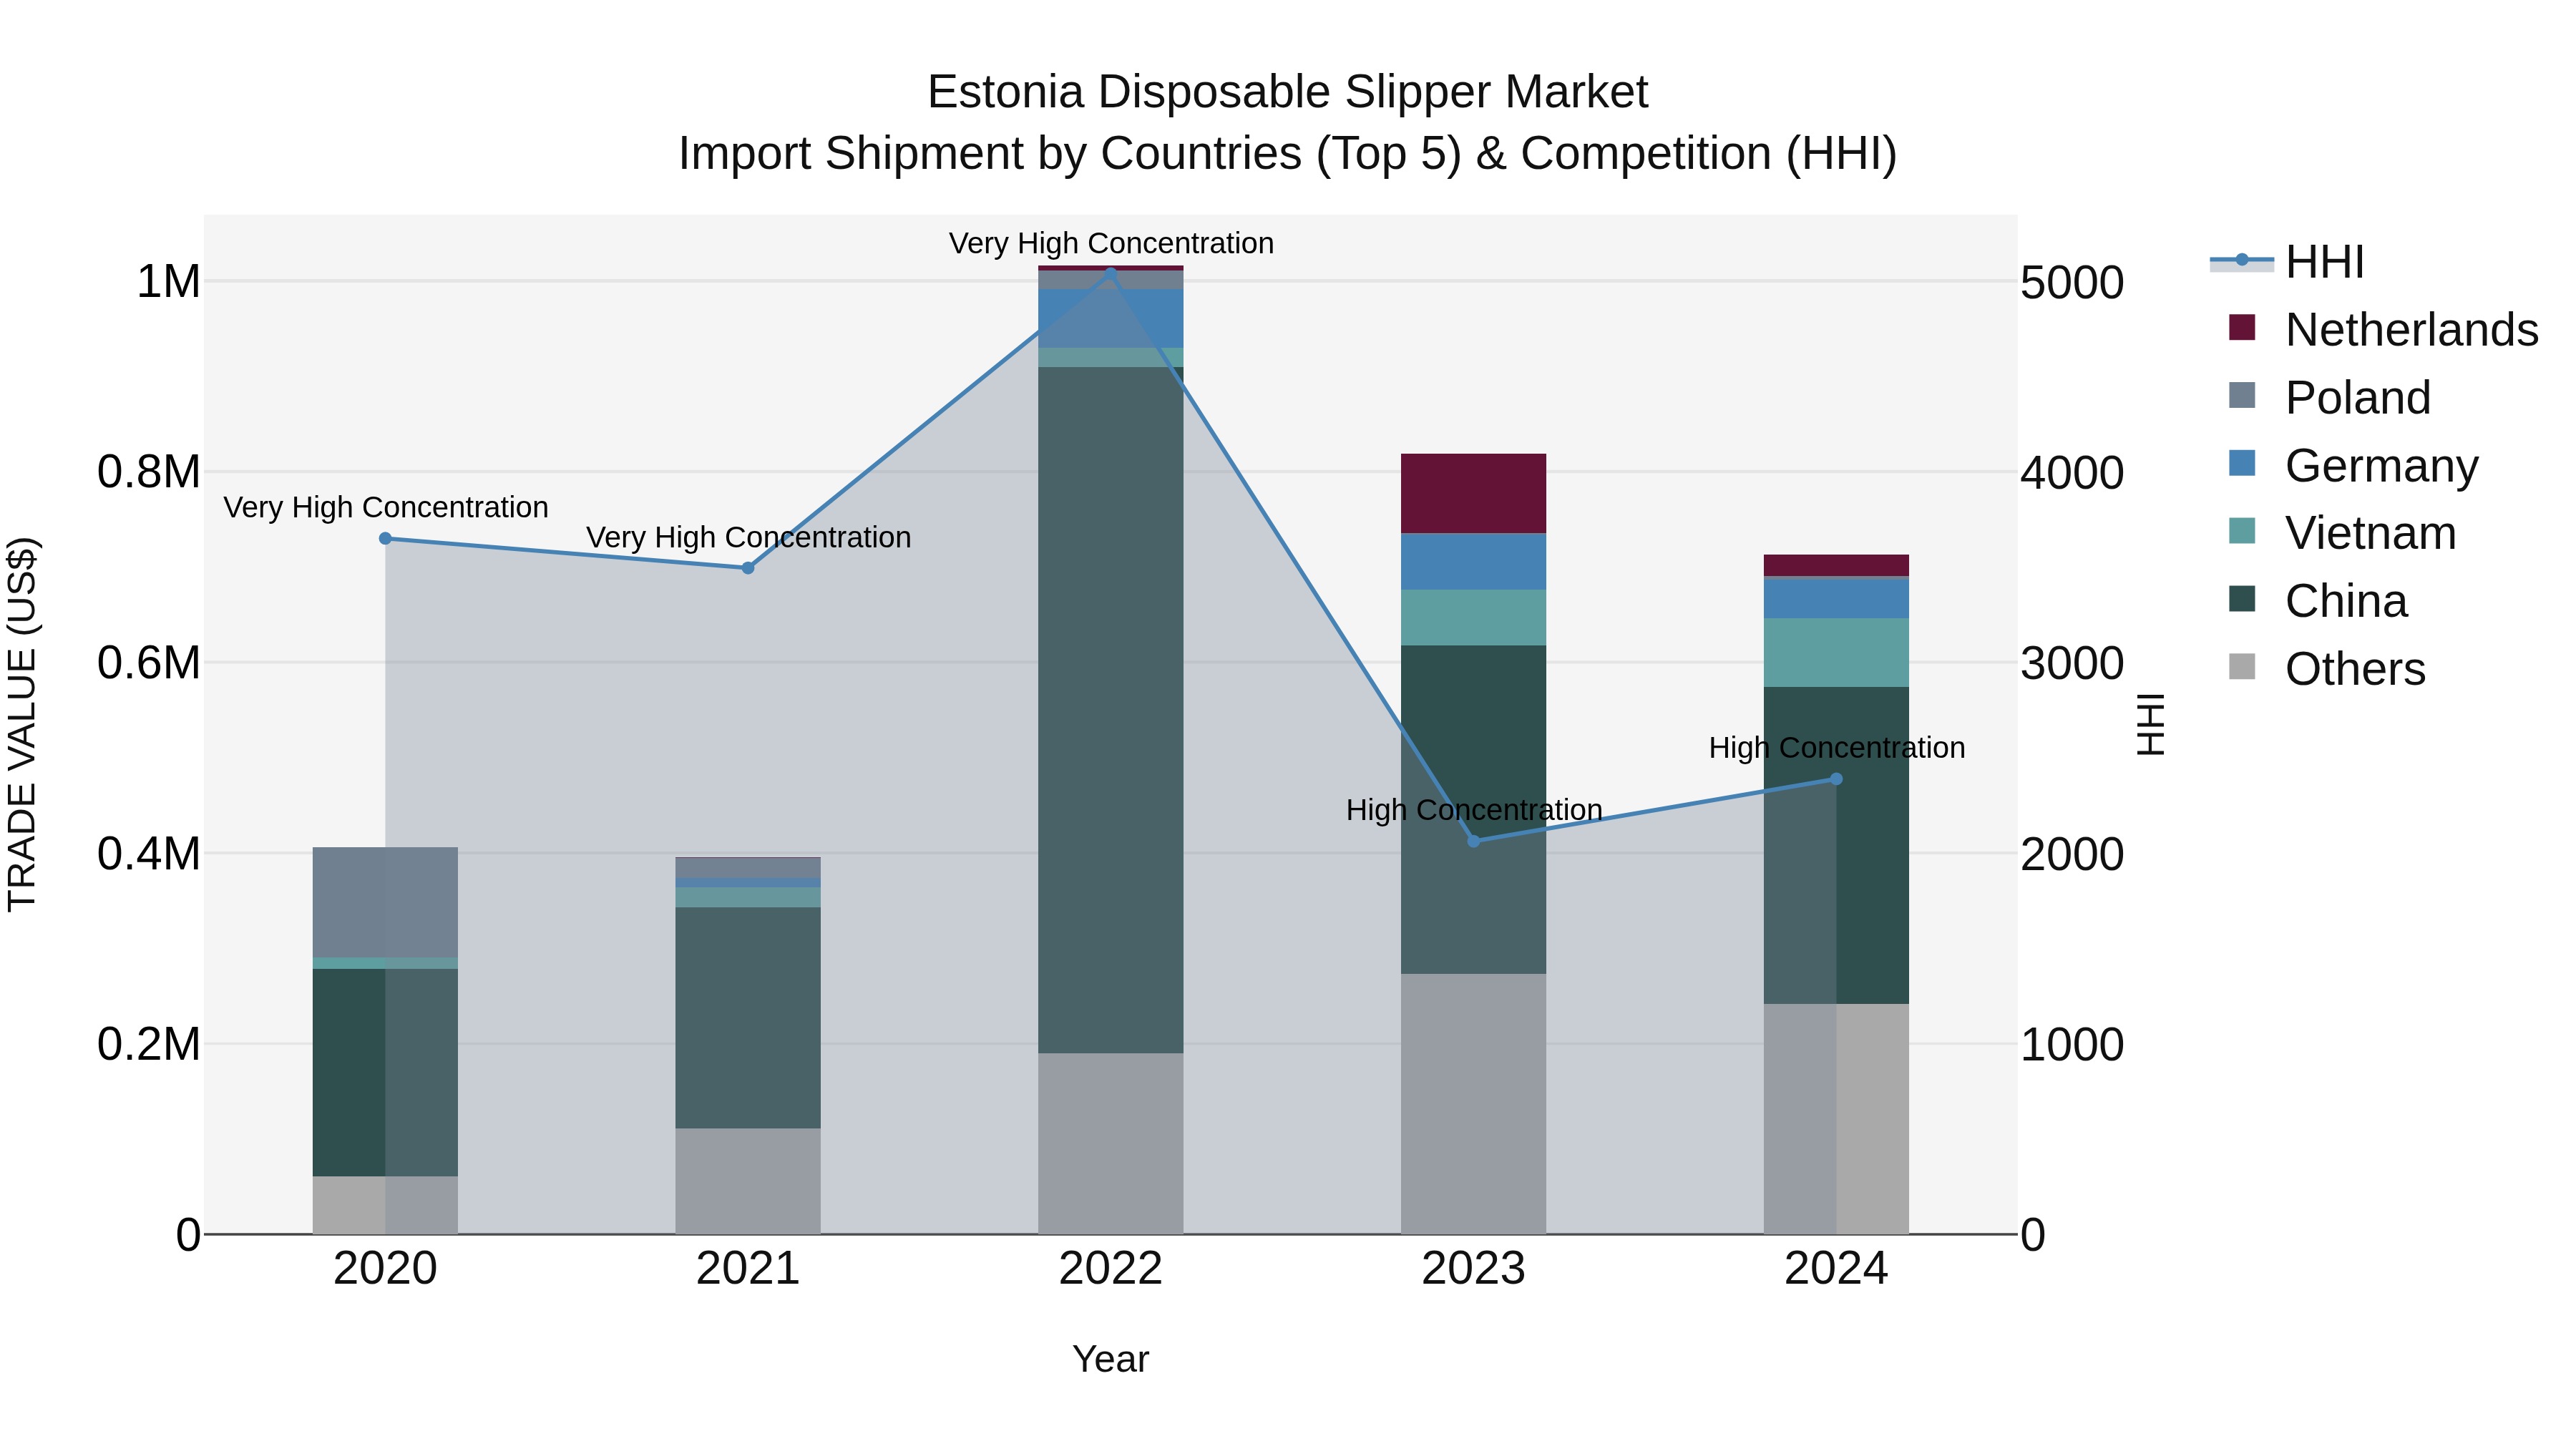Click 'High Concentration' label near 2024
2576x1449 pixels.
pos(1837,748)
